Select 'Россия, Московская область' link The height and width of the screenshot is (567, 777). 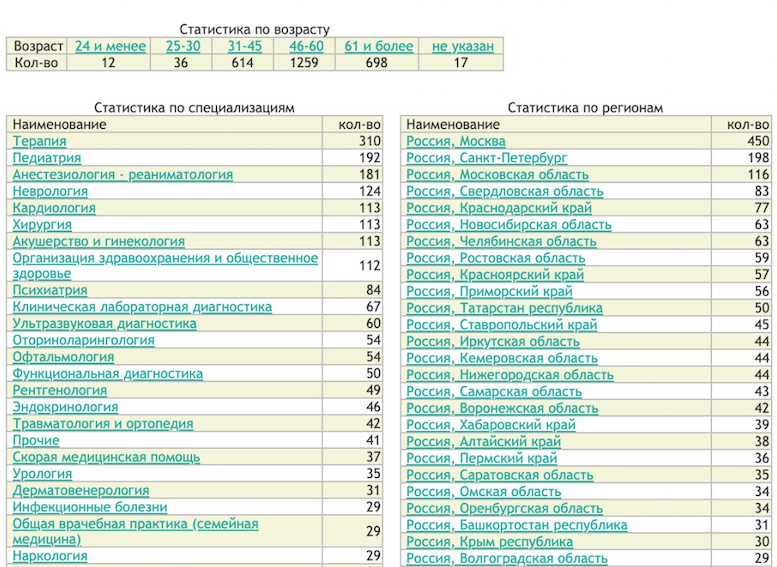click(498, 174)
